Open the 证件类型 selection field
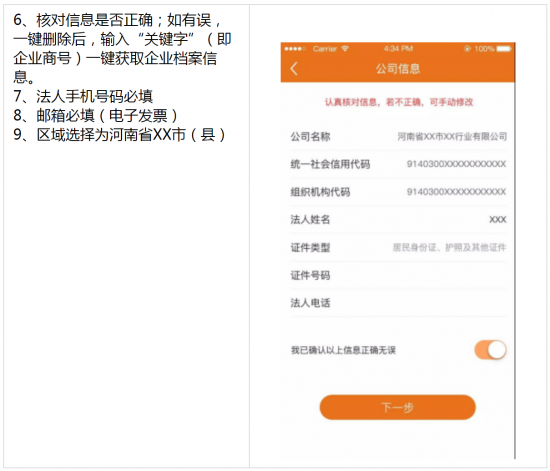 tap(398, 248)
